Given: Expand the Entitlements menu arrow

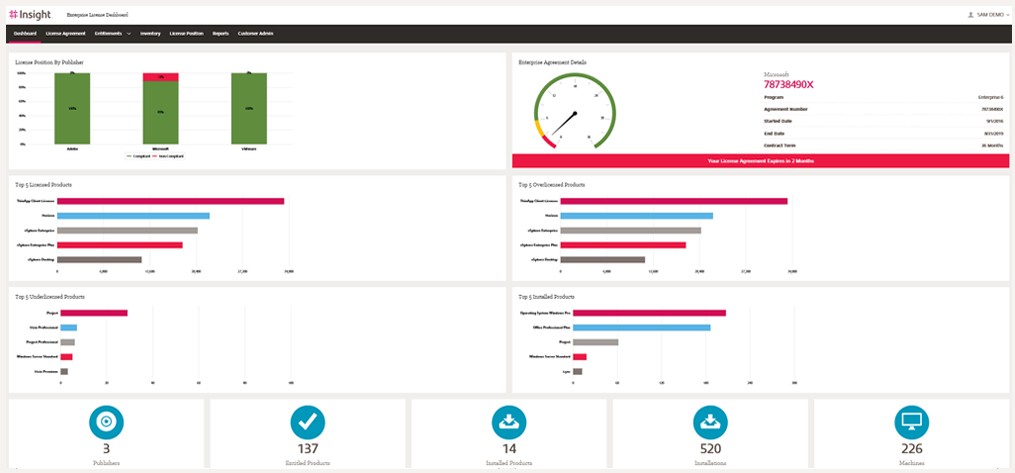Looking at the screenshot, I should [129, 33].
